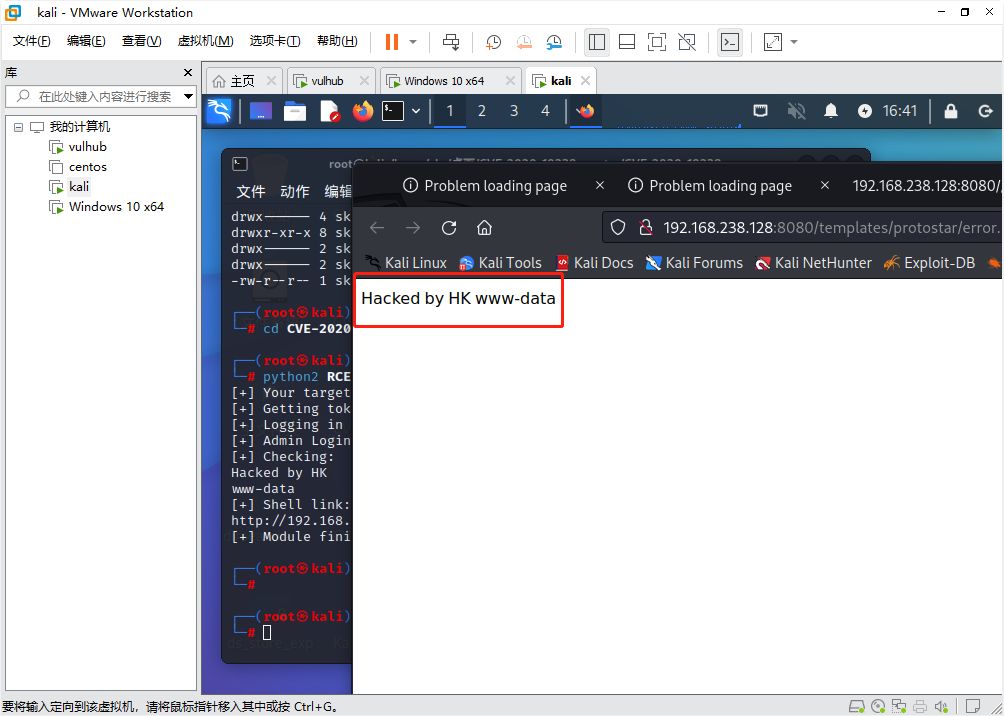Click the VMware pause virtual machine button
The image size is (1004, 716).
click(x=391, y=42)
